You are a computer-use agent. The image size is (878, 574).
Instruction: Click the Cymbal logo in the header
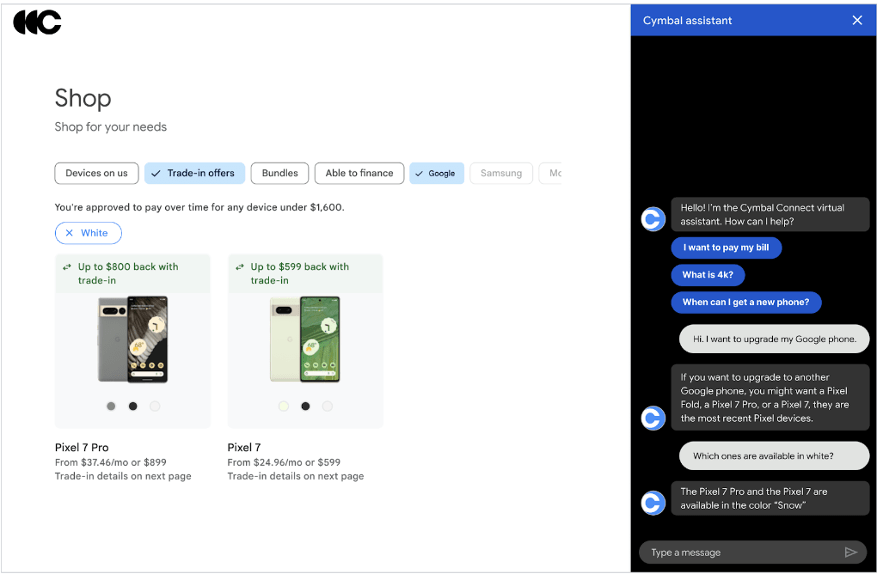click(x=37, y=22)
